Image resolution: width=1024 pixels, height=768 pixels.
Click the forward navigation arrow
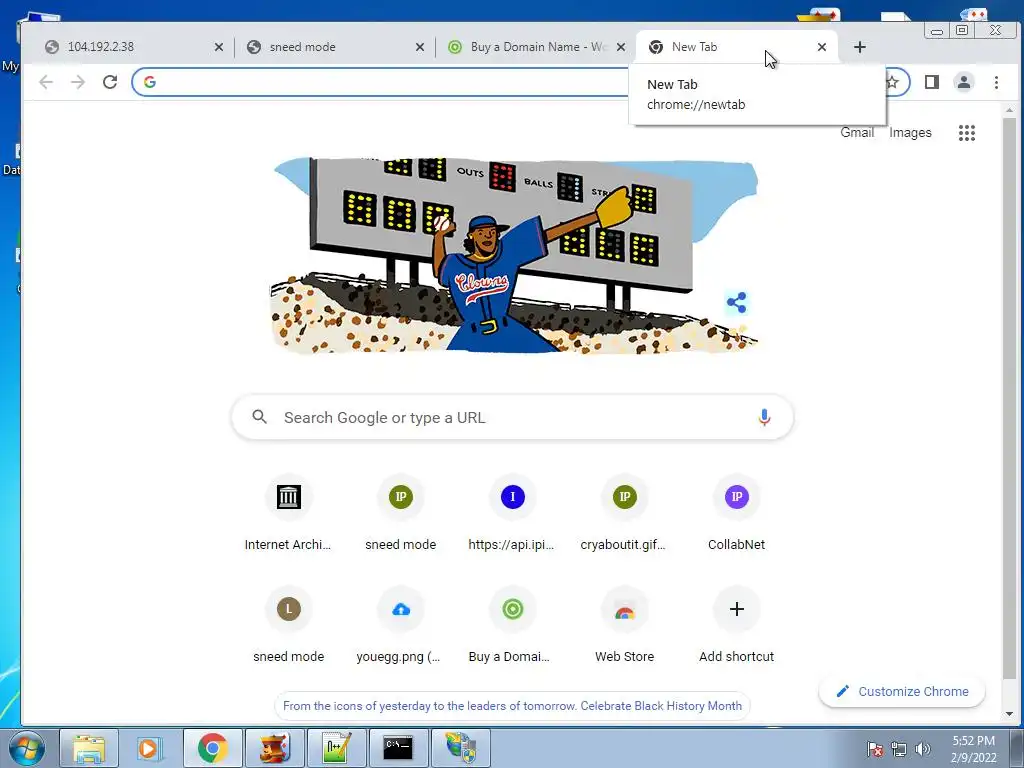point(78,82)
